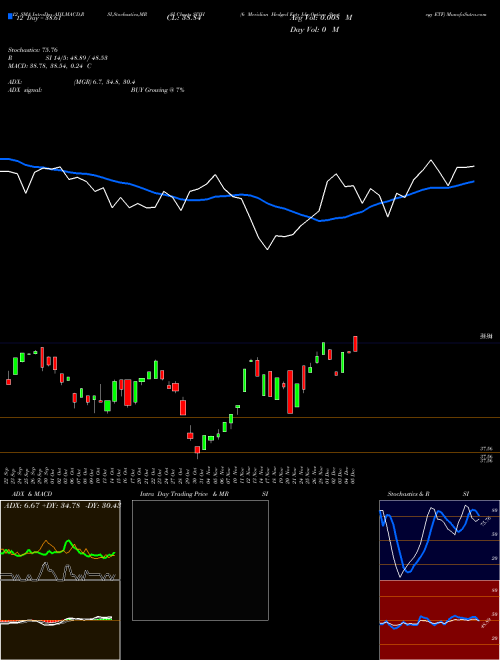Click the top price label on the right axis
The image size is (500, 660).
[486, 336]
